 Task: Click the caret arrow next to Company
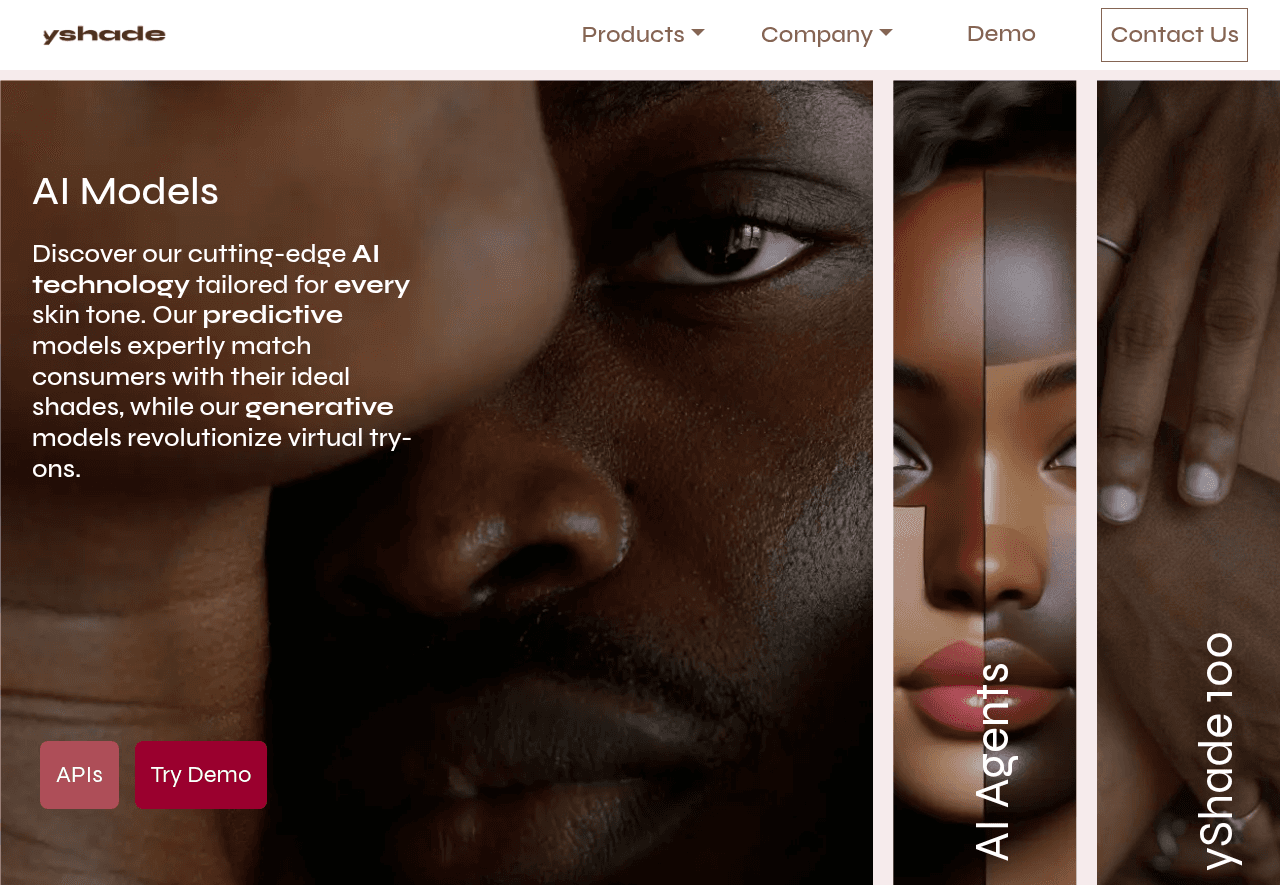pos(886,33)
